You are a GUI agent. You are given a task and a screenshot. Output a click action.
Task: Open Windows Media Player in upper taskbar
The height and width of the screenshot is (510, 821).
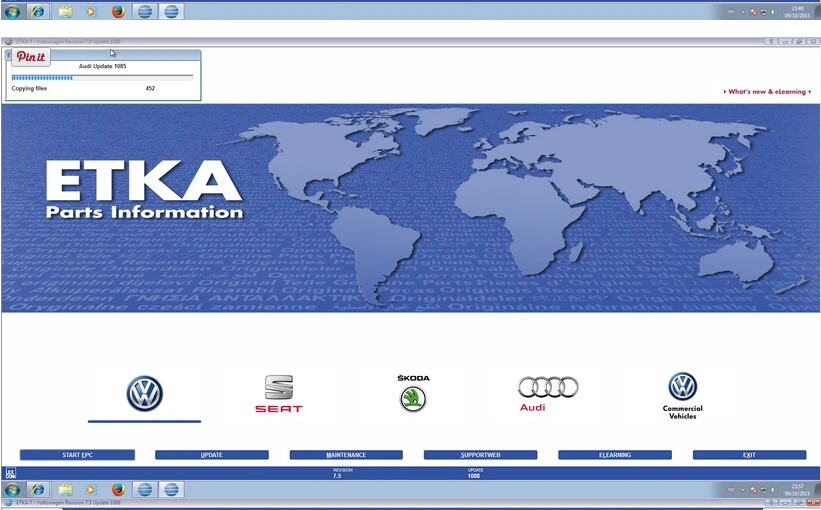[91, 12]
